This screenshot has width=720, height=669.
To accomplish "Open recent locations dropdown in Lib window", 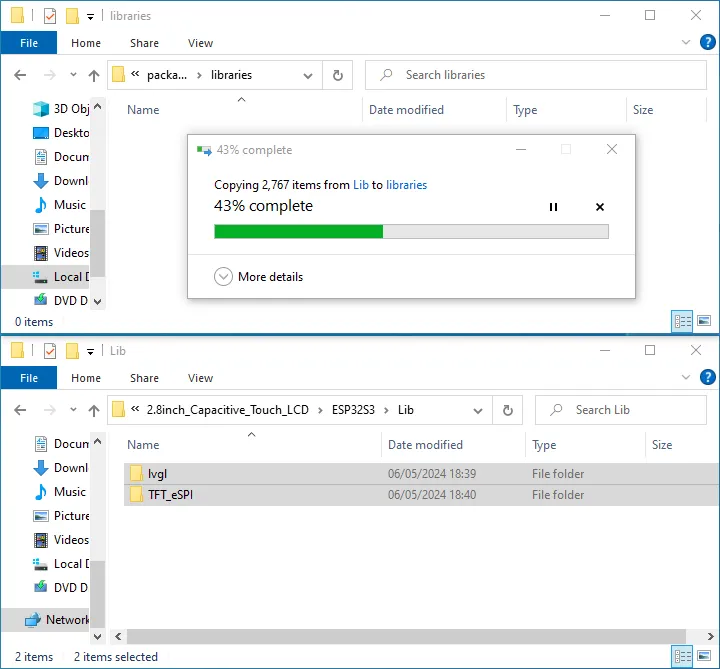I will click(73, 410).
